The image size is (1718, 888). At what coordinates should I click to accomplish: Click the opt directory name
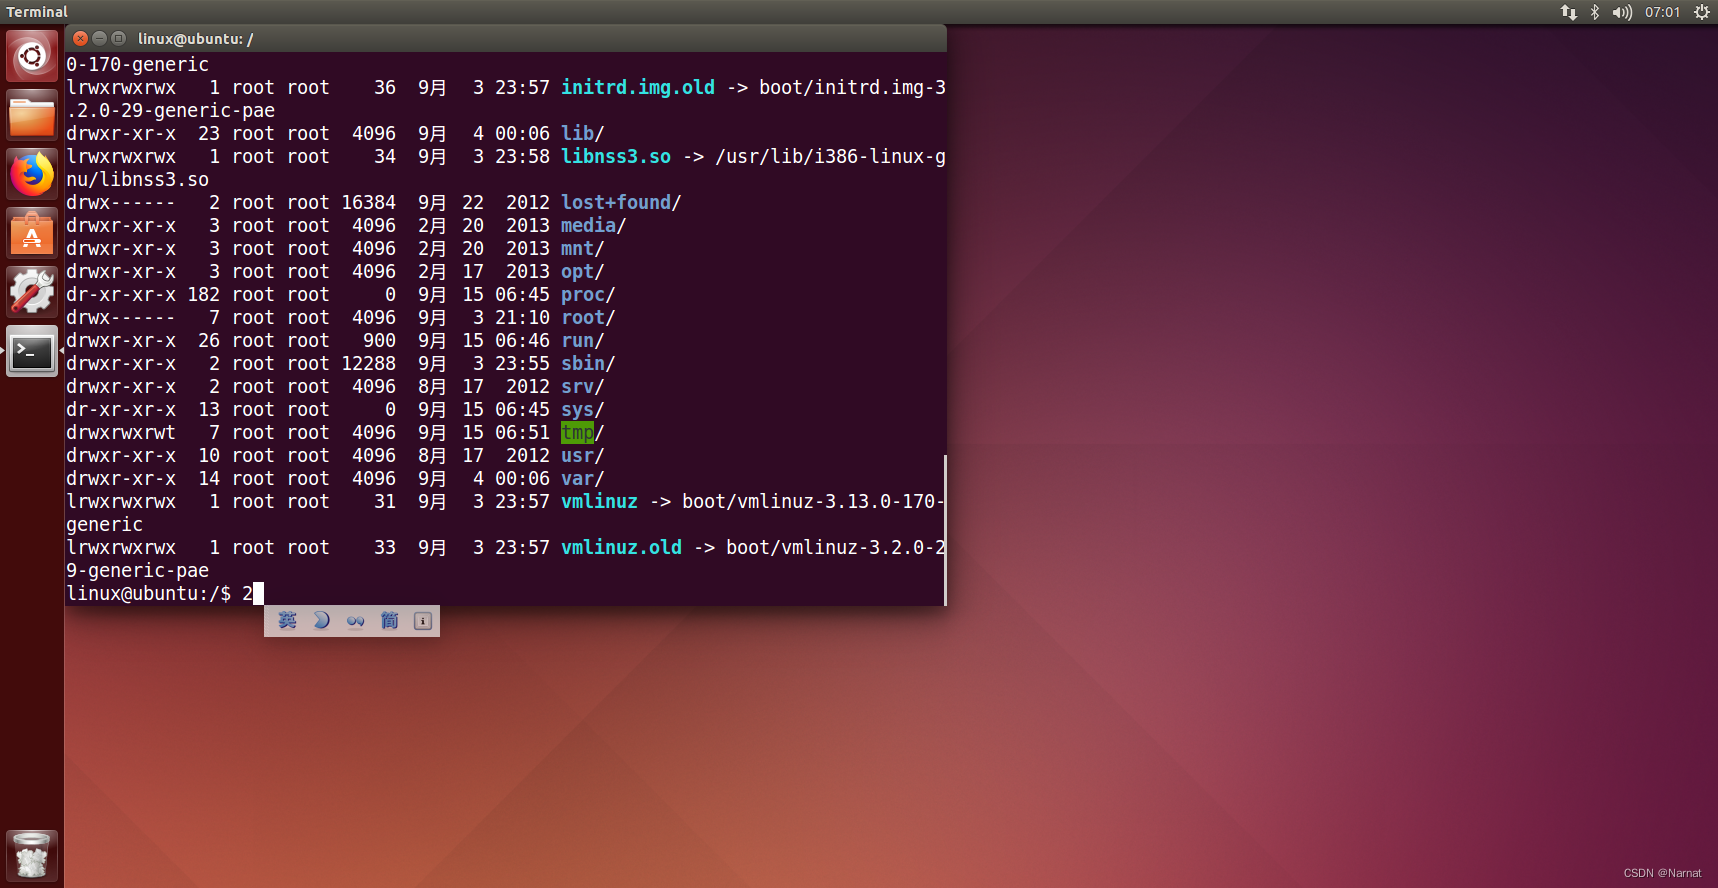(577, 272)
